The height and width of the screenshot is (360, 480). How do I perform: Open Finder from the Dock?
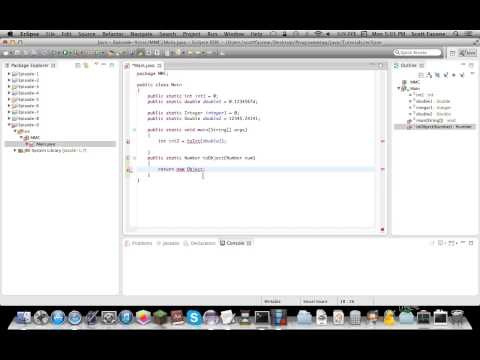pyautogui.click(x=23, y=318)
